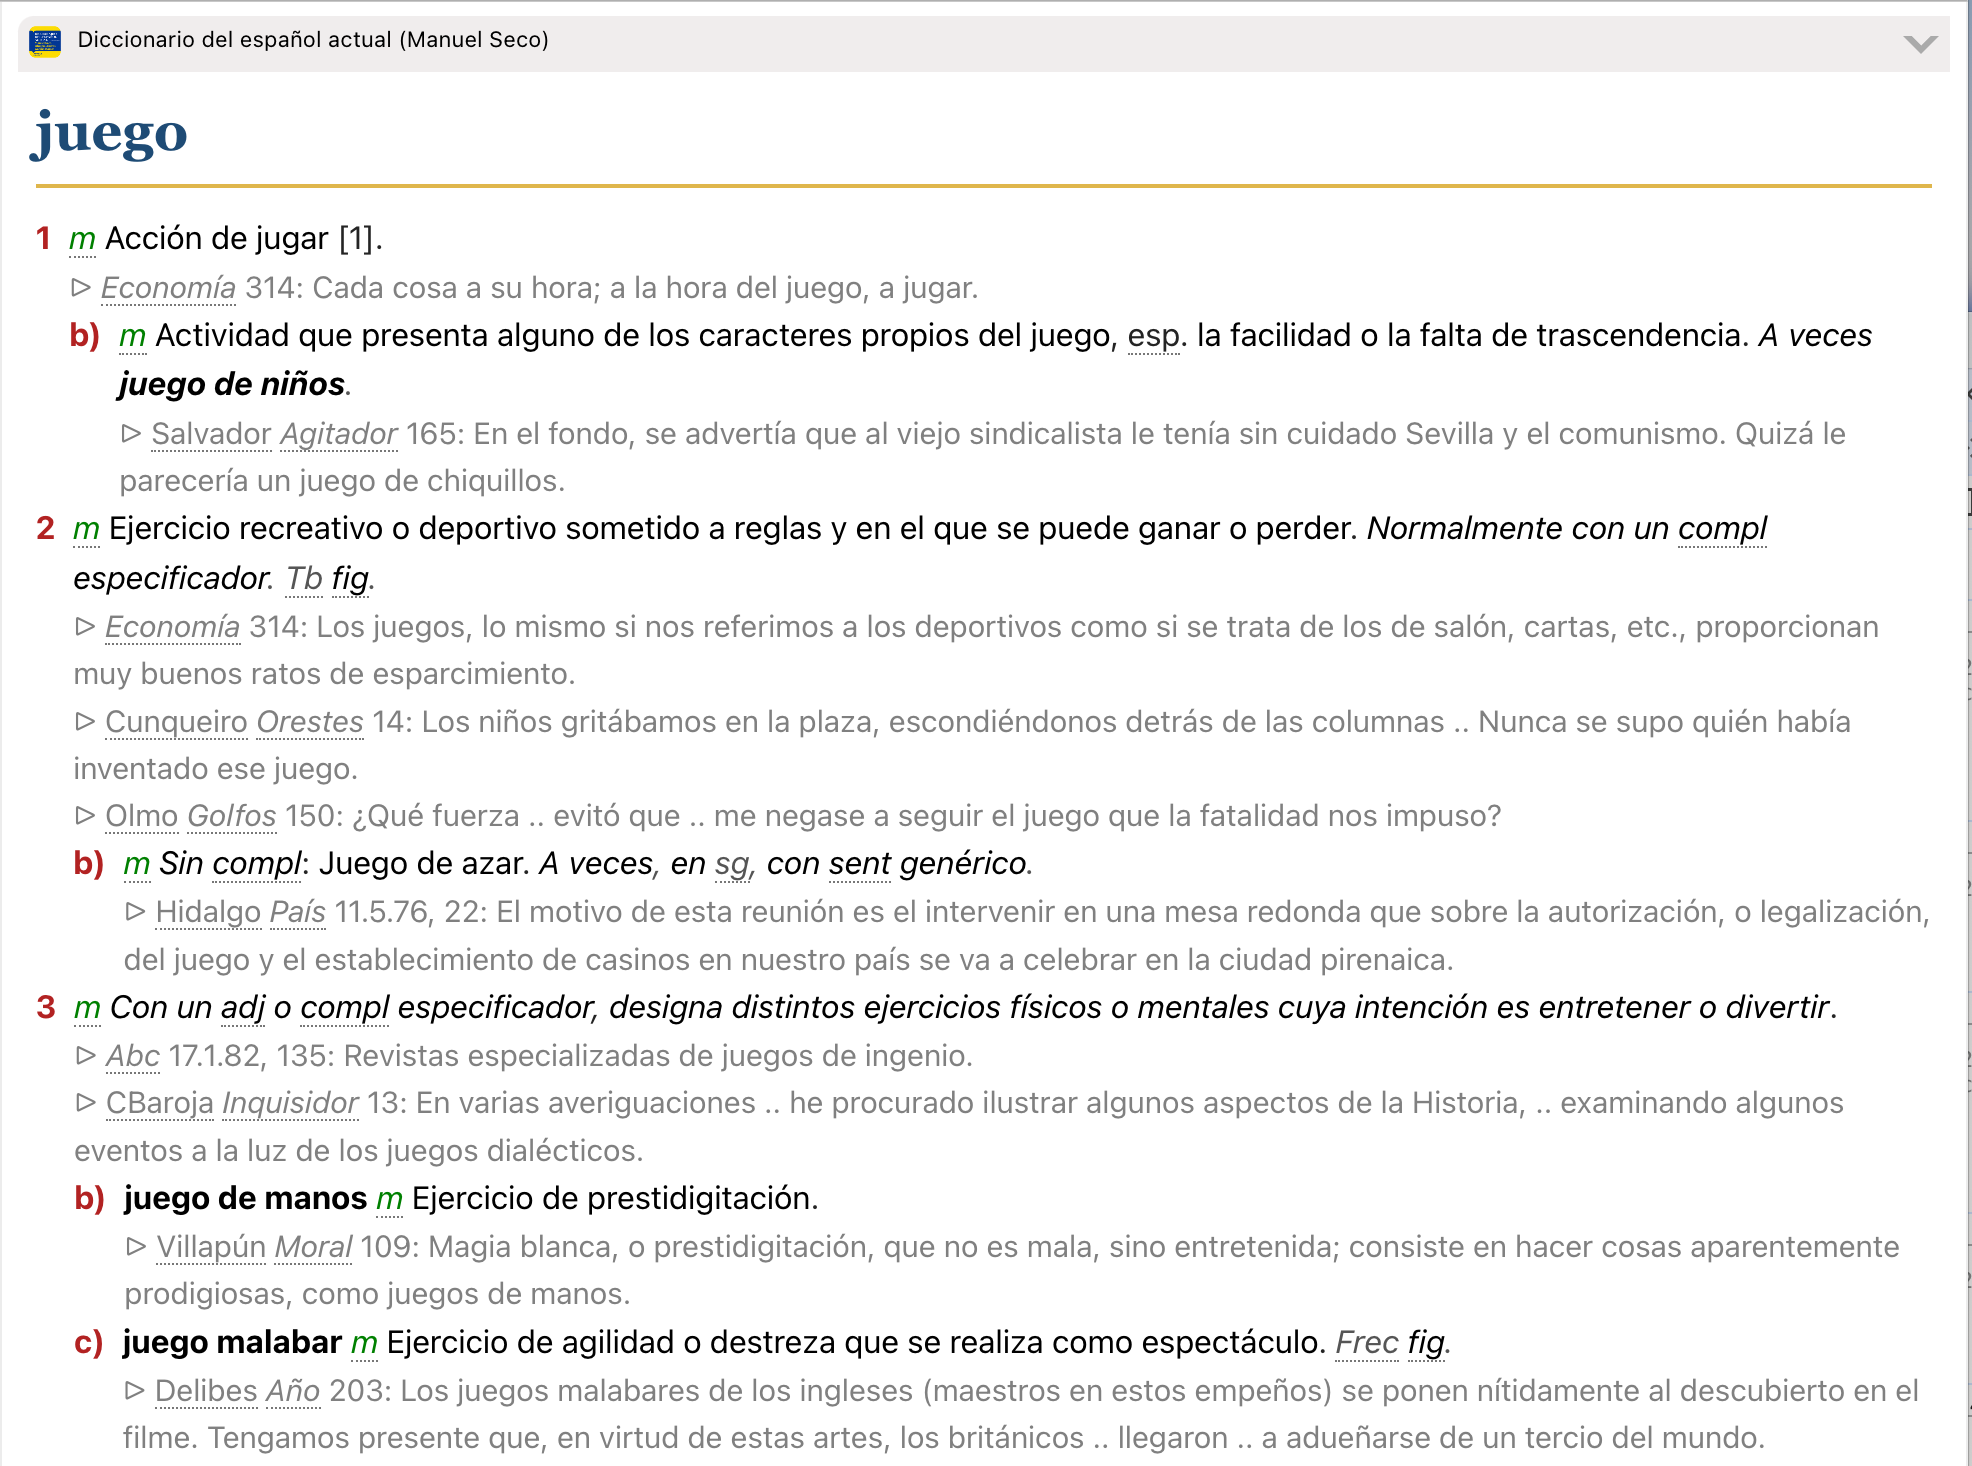Open the Agitador source abbreviation link

pyautogui.click(x=339, y=434)
